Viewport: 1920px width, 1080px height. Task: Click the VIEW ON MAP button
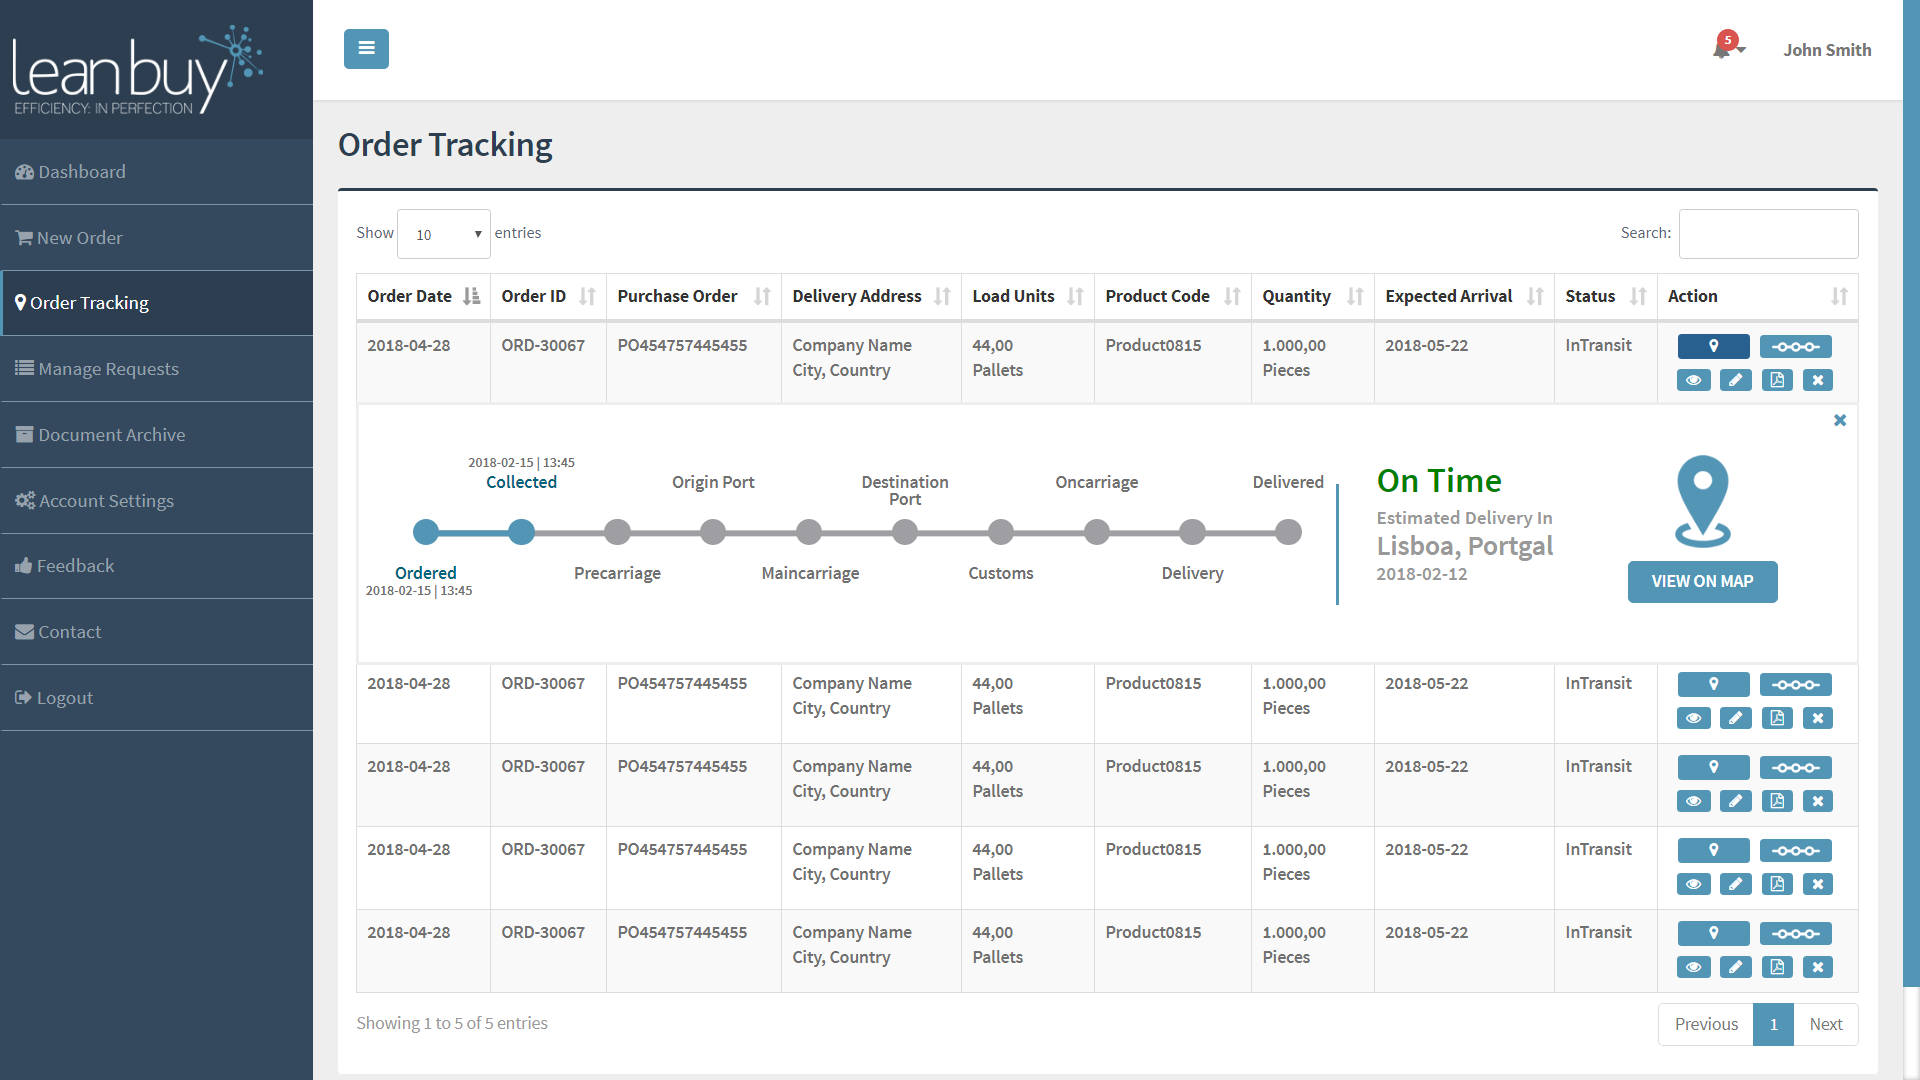[x=1701, y=580]
